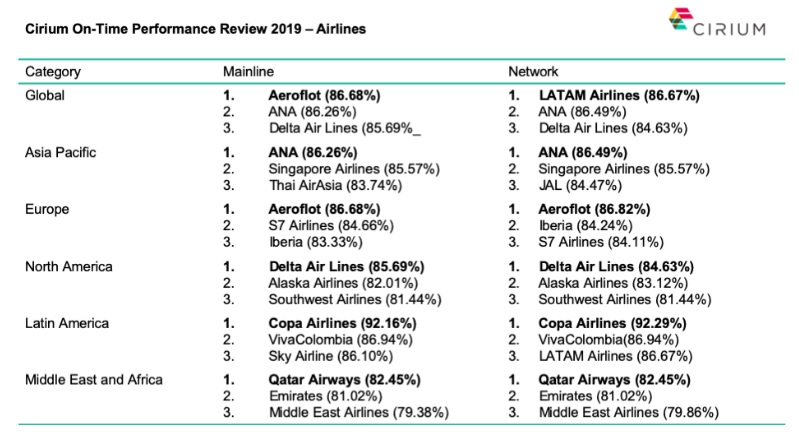The width and height of the screenshot is (799, 444).
Task: Select the Global category row label
Action: click(x=44, y=95)
